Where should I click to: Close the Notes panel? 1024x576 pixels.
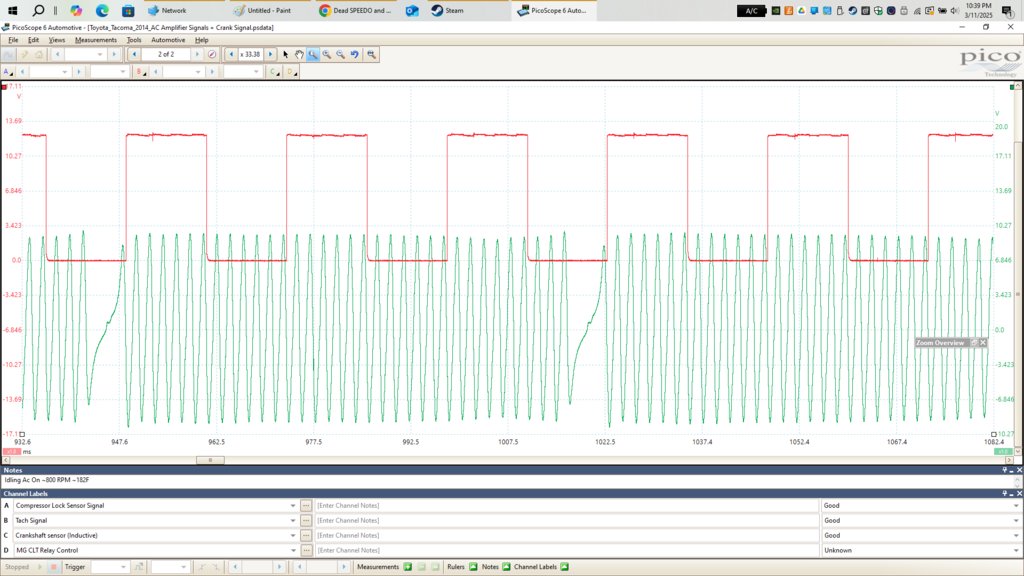(1019, 470)
